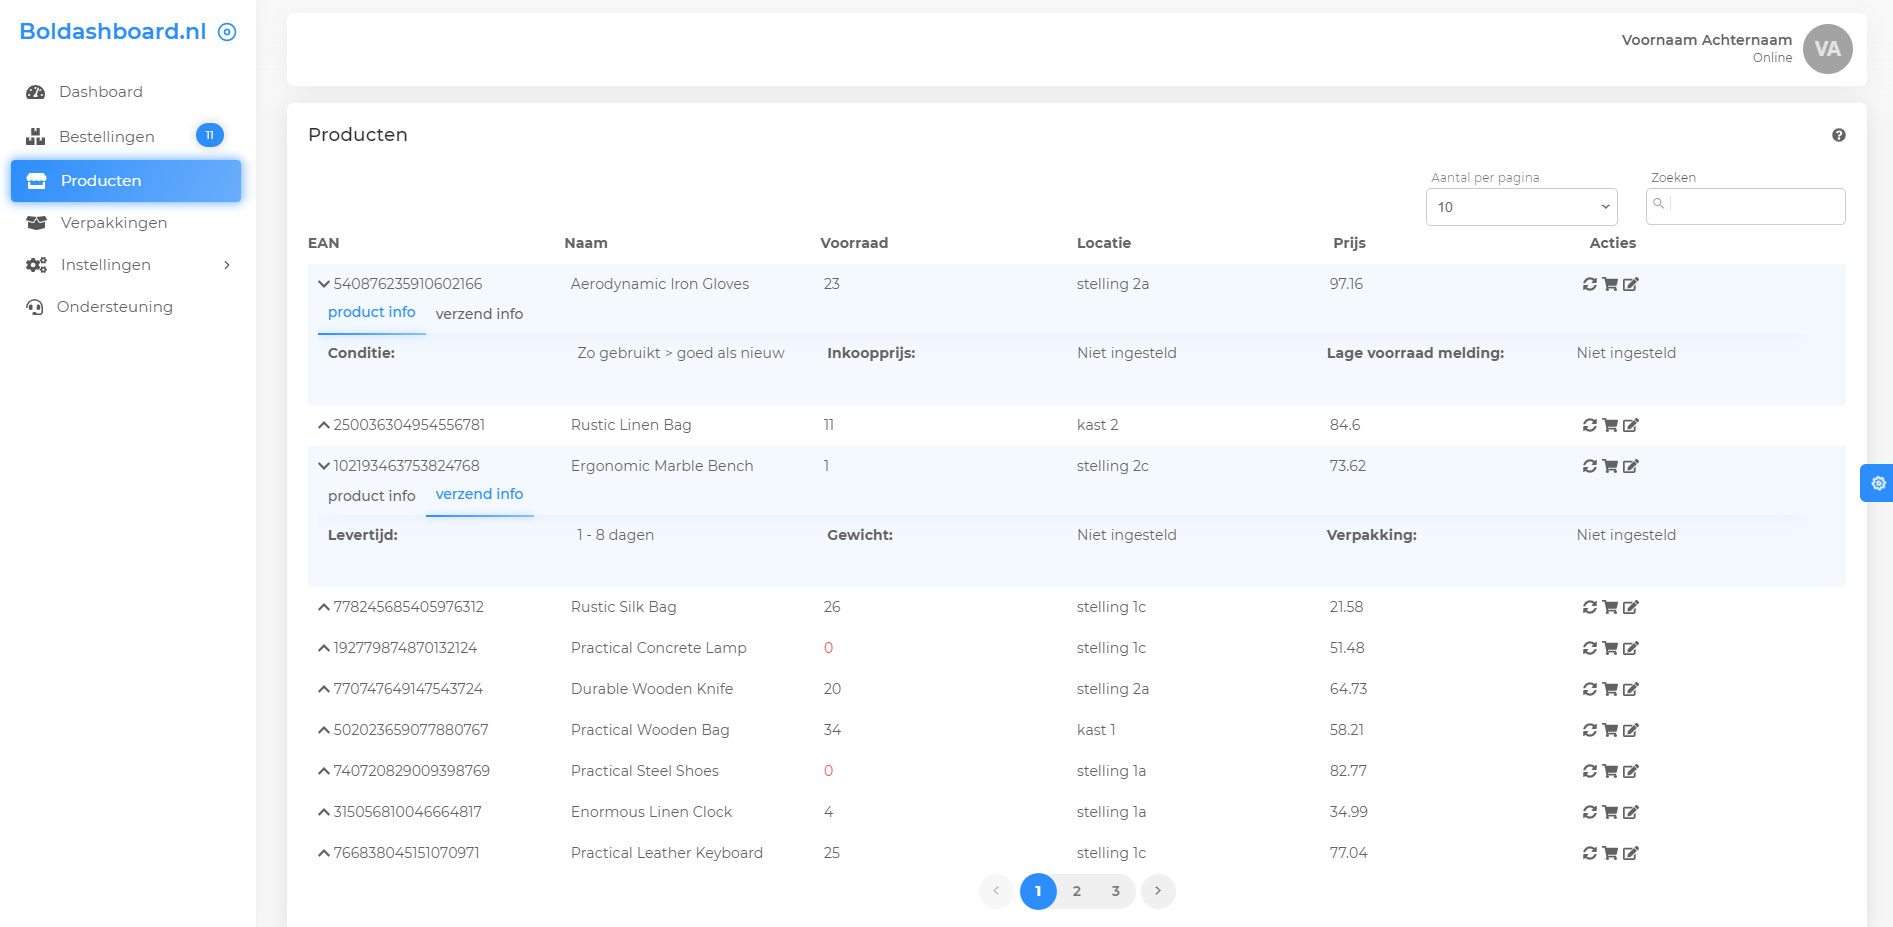The height and width of the screenshot is (927, 1893).
Task: Open the help question mark icon
Action: (1838, 135)
